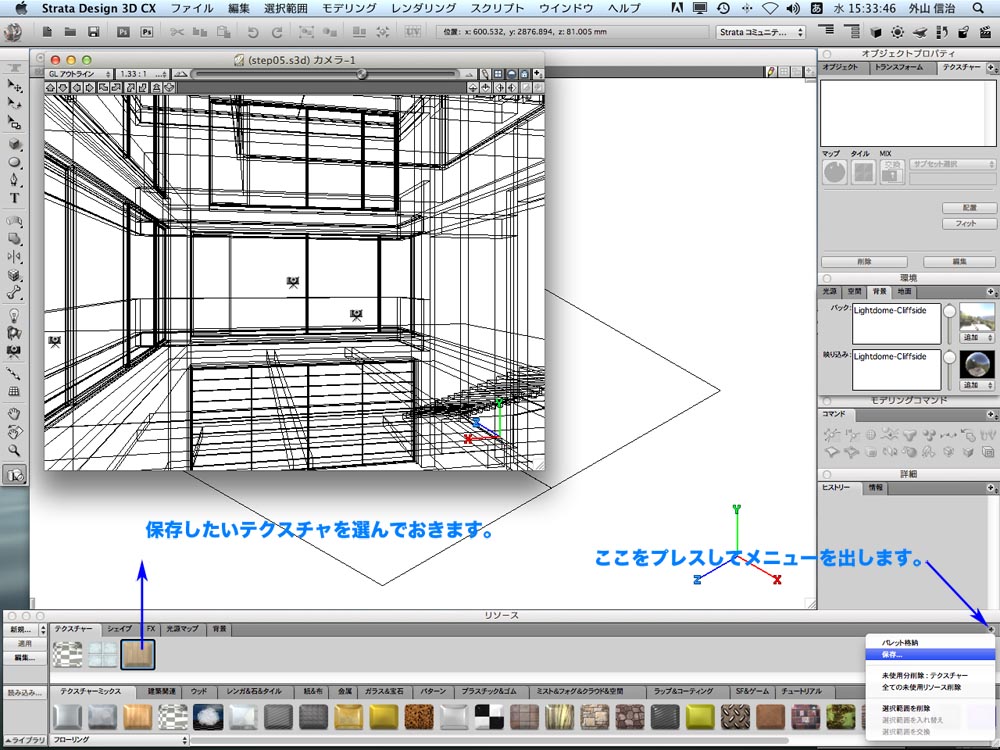Select the Hand pan tool
This screenshot has height=750, width=1000.
[14, 414]
